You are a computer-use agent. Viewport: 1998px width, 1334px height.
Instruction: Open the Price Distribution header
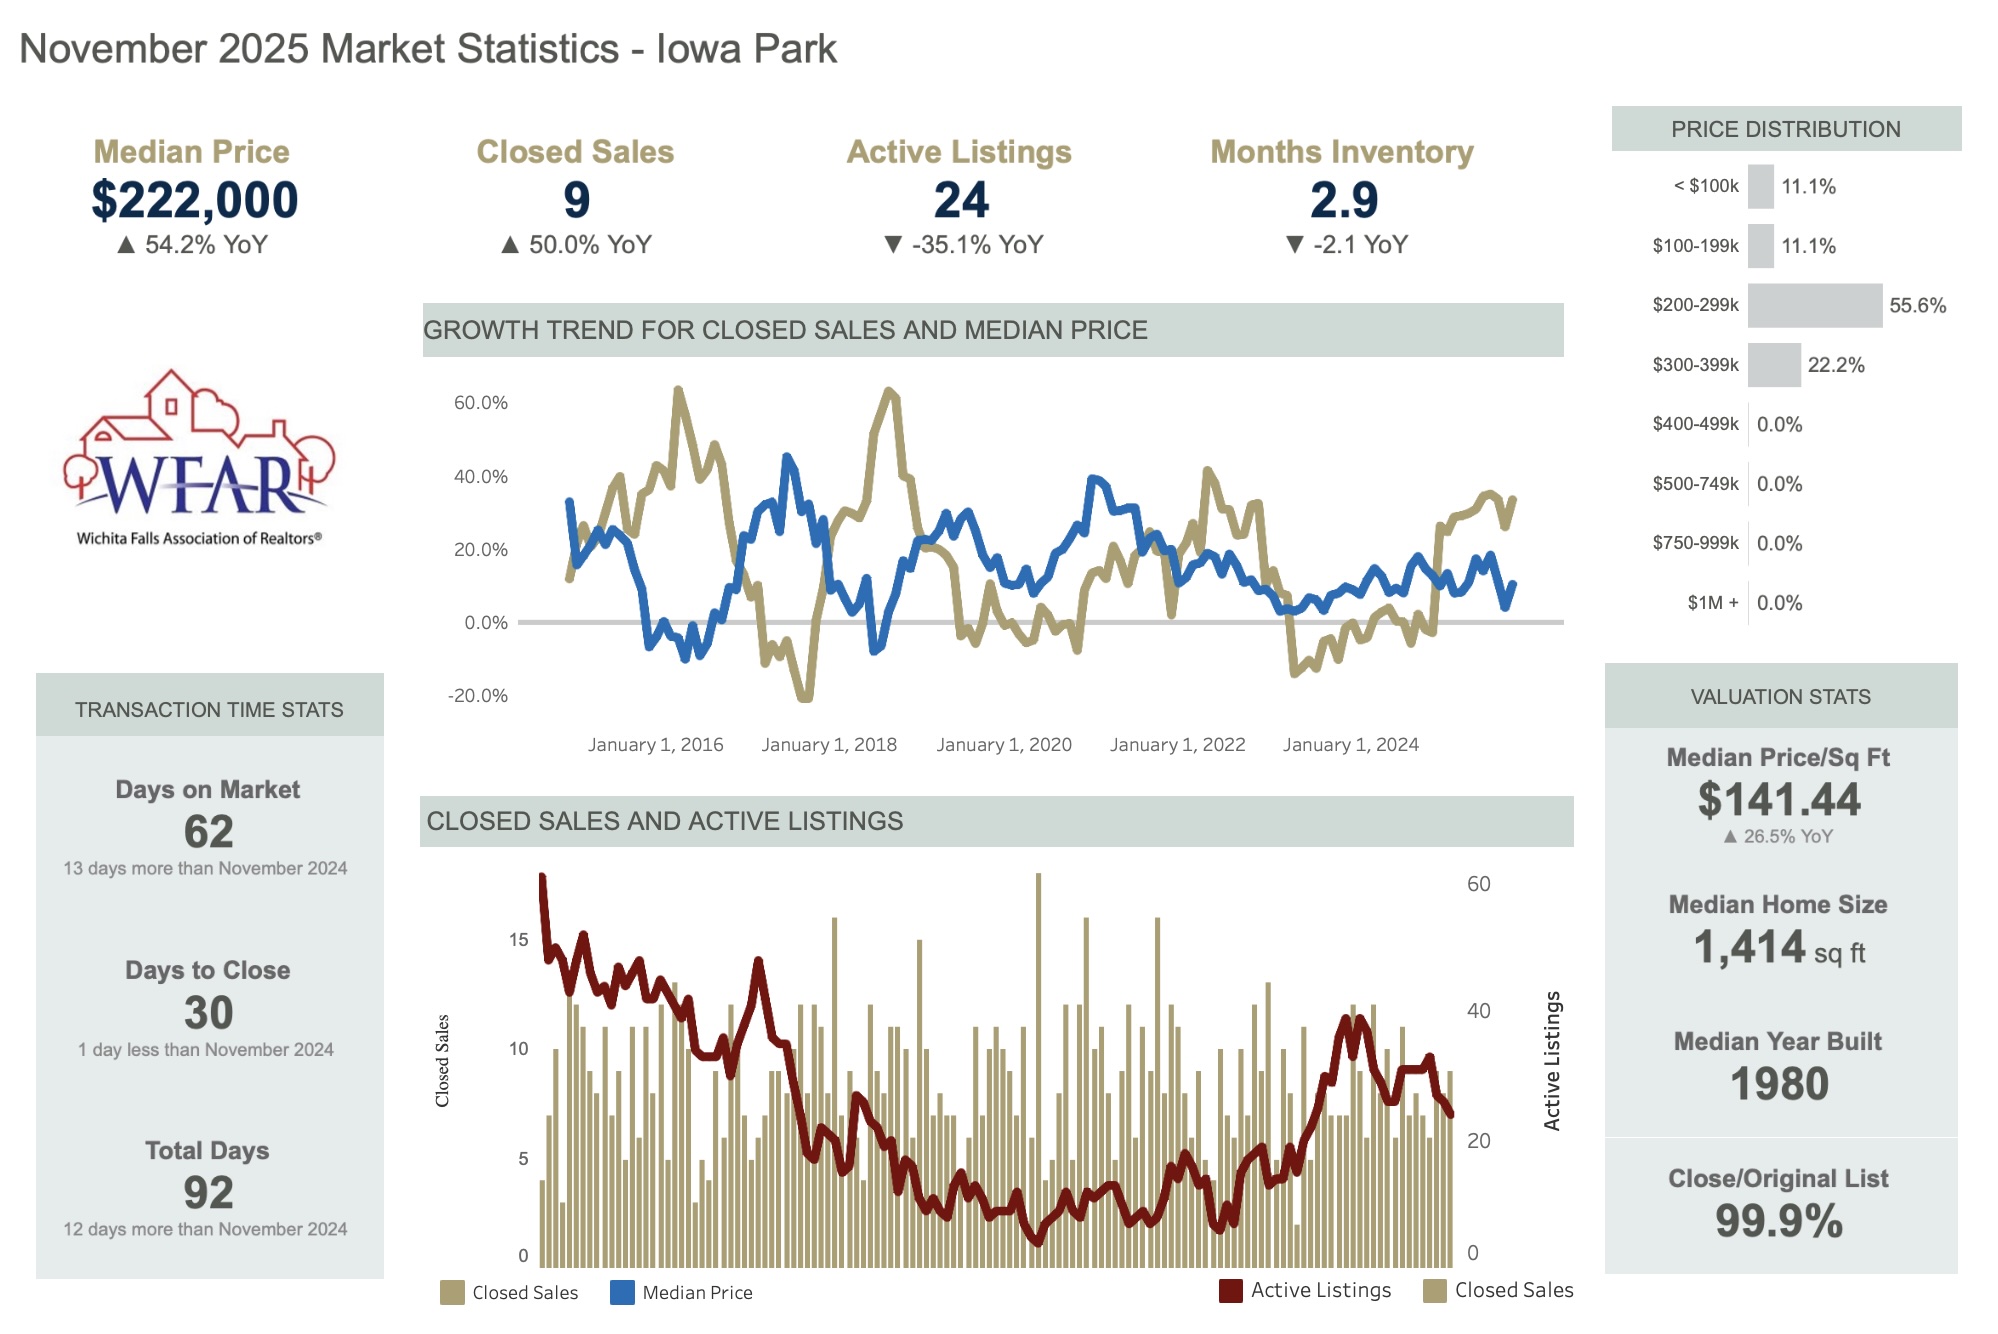coord(1786,129)
